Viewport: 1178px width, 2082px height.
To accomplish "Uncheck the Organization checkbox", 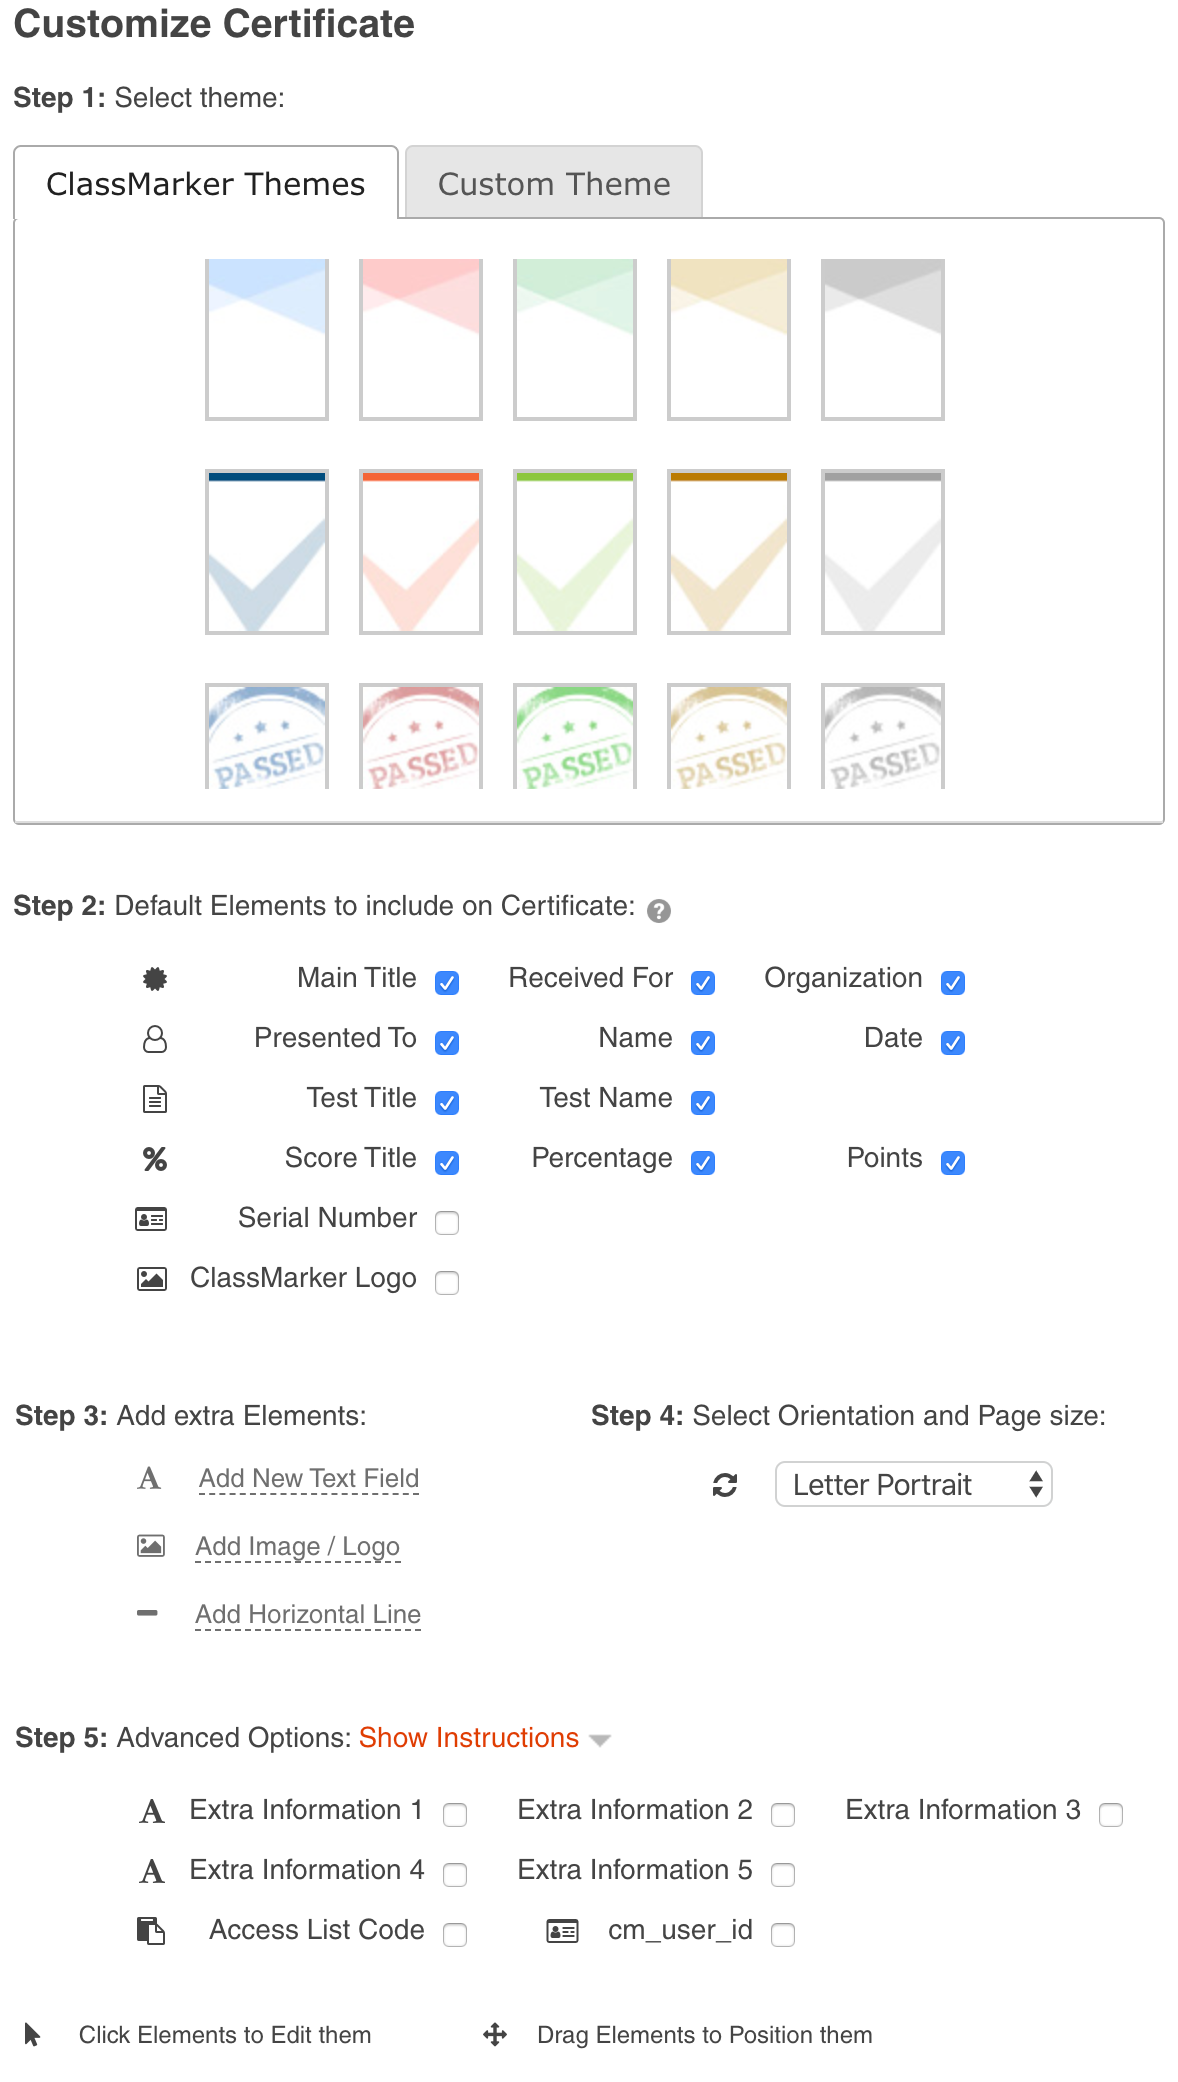I will point(953,982).
